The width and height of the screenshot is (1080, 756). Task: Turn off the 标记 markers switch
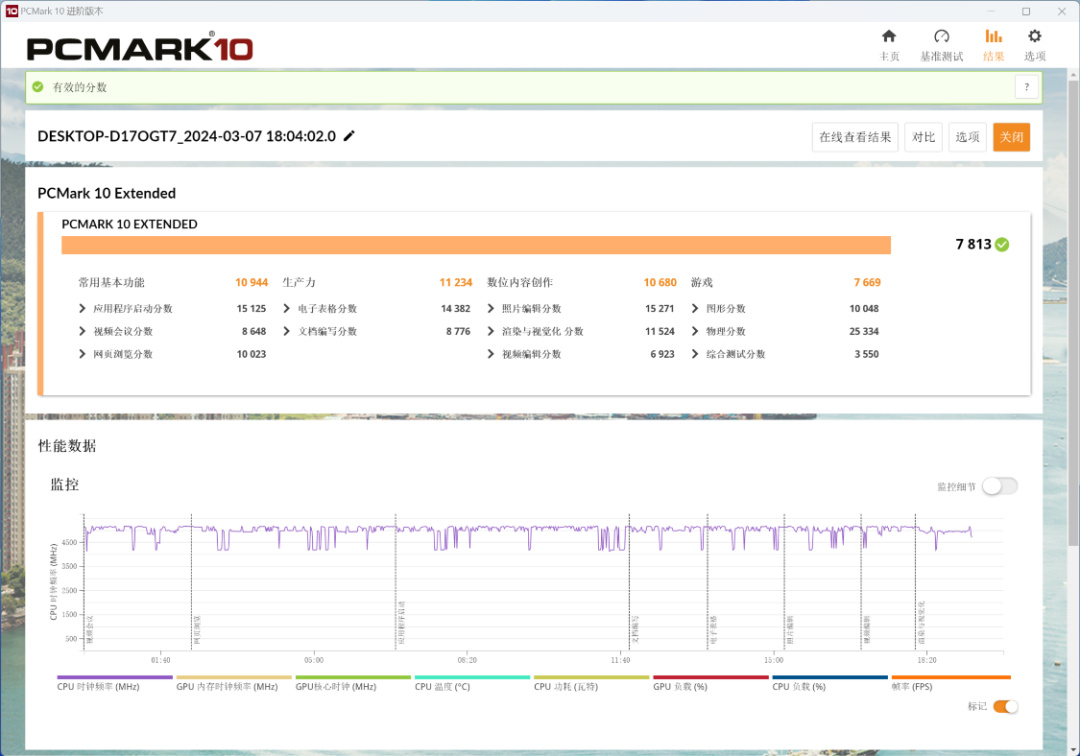coord(1006,706)
